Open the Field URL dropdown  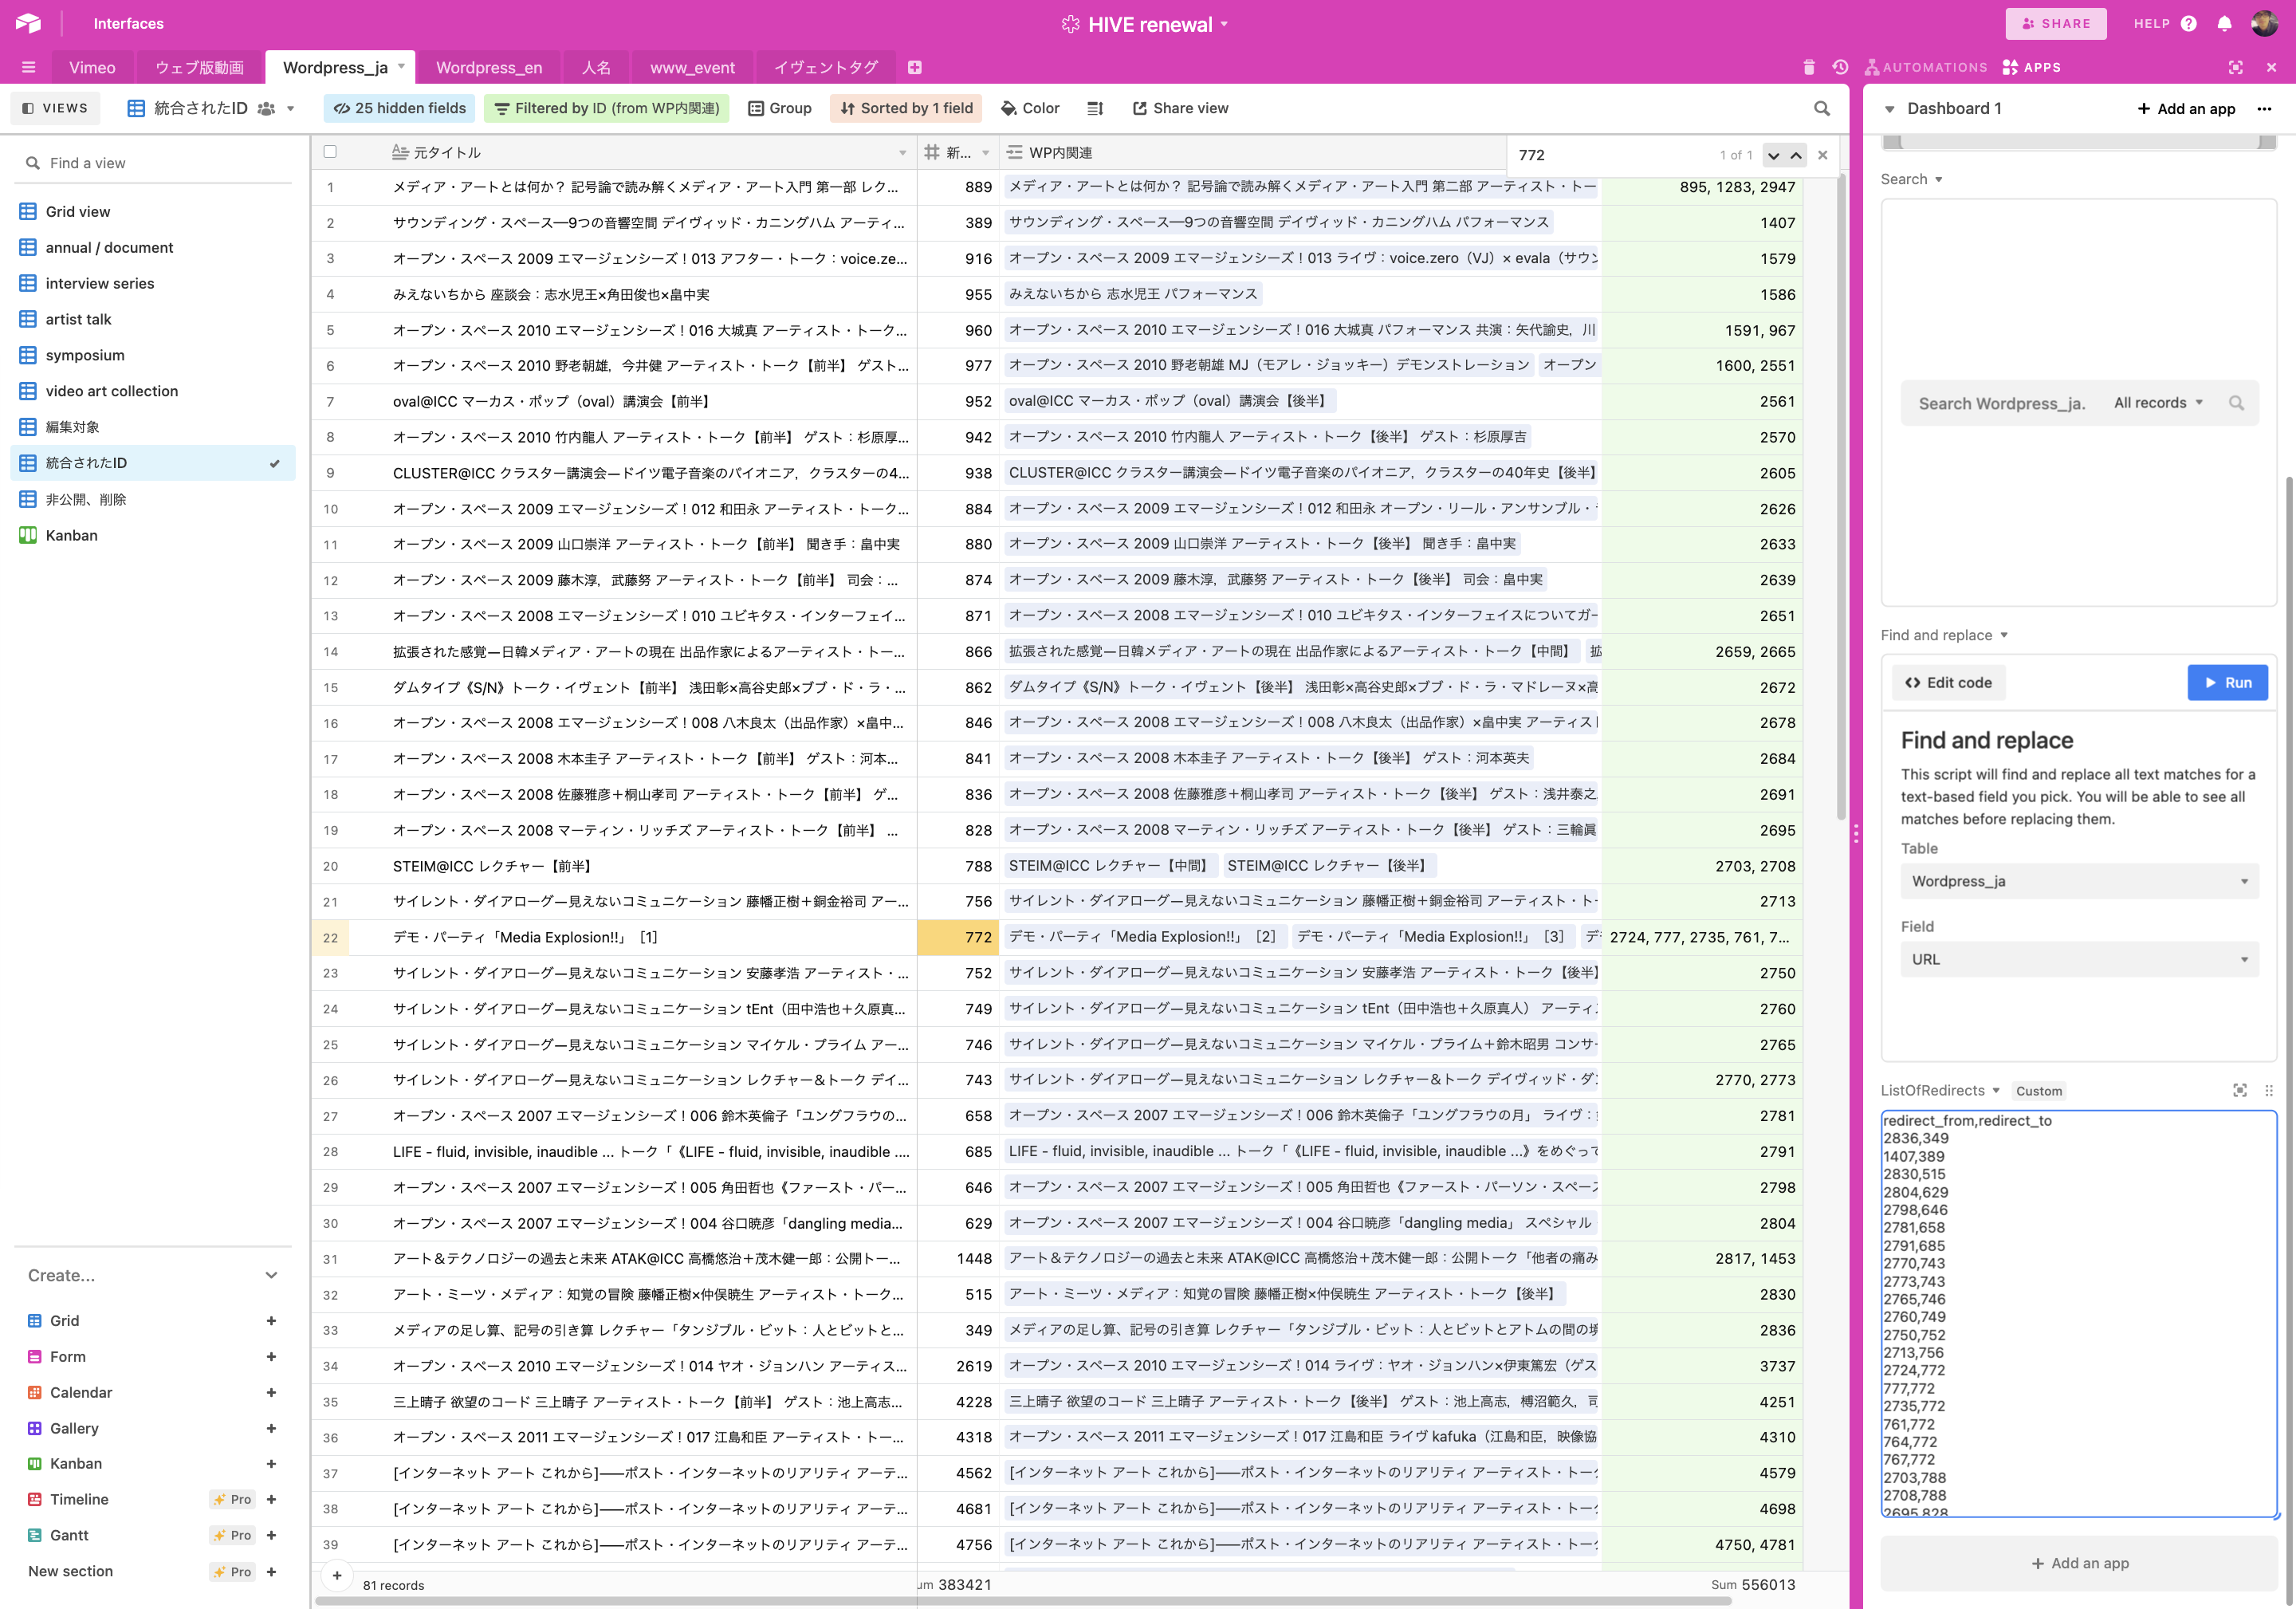pyautogui.click(x=2079, y=959)
